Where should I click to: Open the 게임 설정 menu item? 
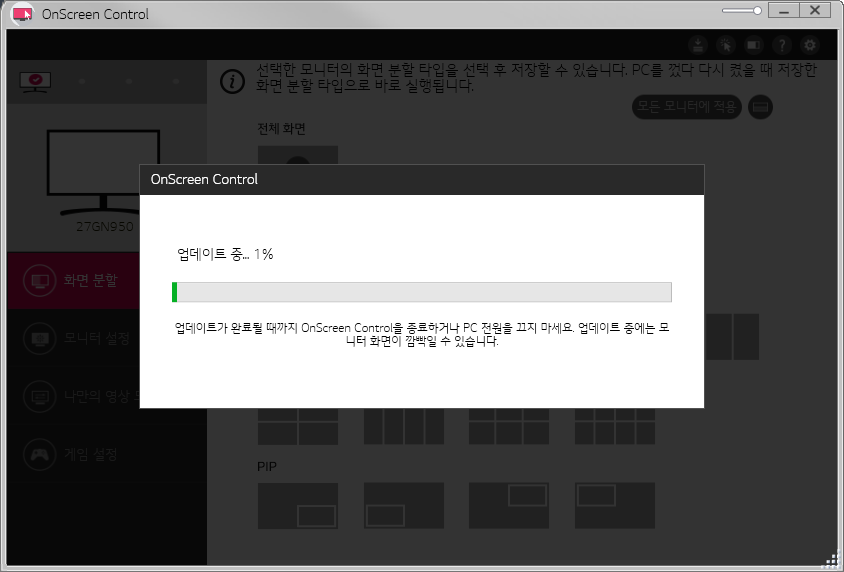click(x=107, y=455)
